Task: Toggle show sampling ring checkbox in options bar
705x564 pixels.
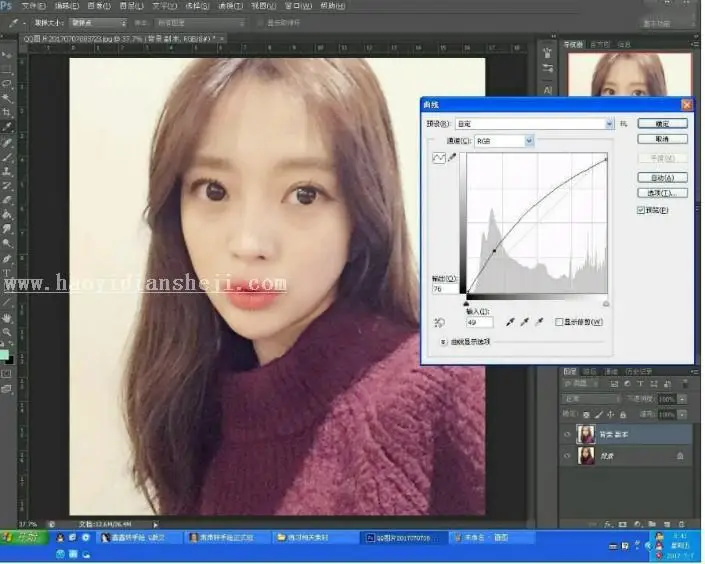Action: click(x=260, y=22)
